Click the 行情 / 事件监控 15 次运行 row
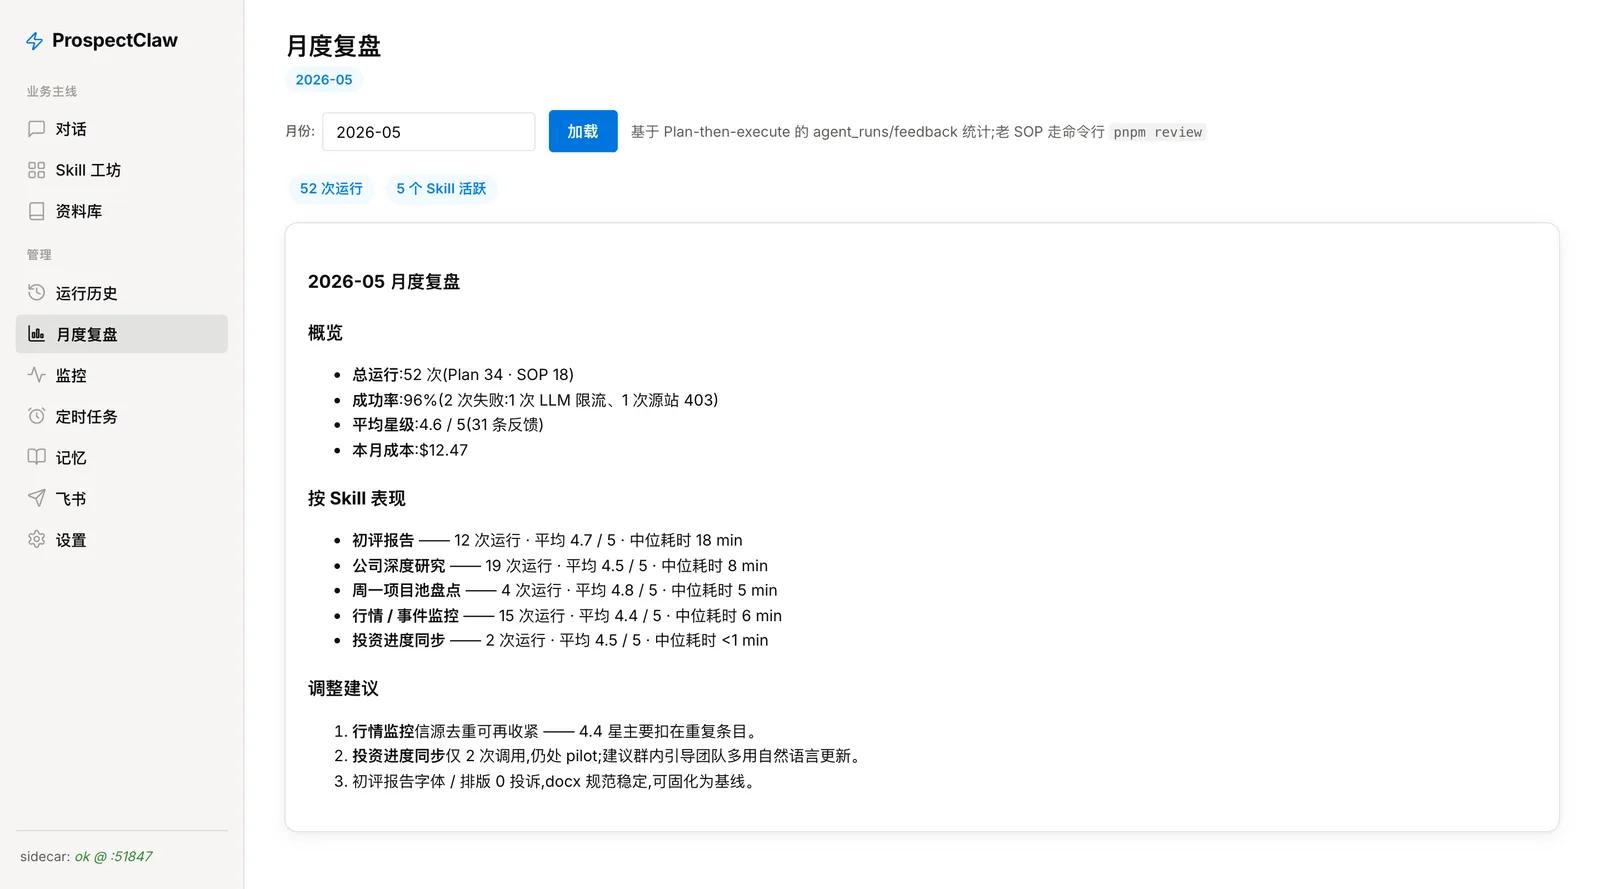This screenshot has height=889, width=1600. click(x=567, y=616)
